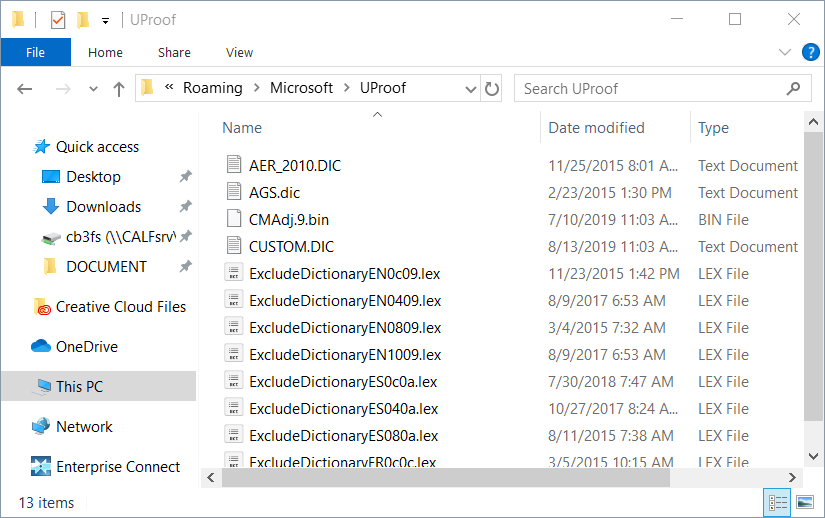The height and width of the screenshot is (518, 825).
Task: Select the CUSTOM.DIC file
Action: tap(291, 247)
